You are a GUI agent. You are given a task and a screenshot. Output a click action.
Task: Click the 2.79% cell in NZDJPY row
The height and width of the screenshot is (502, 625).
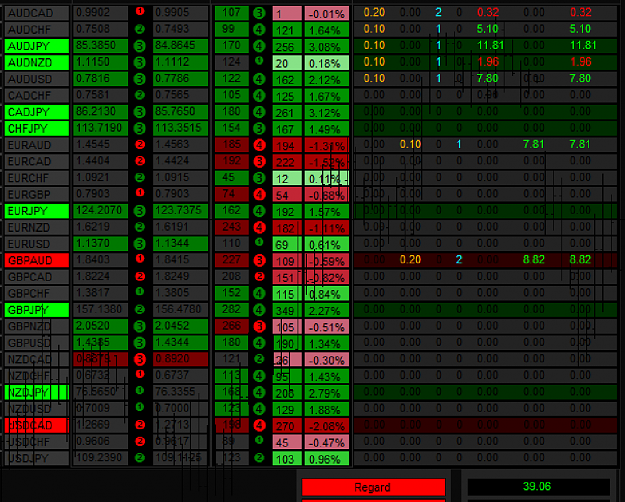[x=326, y=393]
